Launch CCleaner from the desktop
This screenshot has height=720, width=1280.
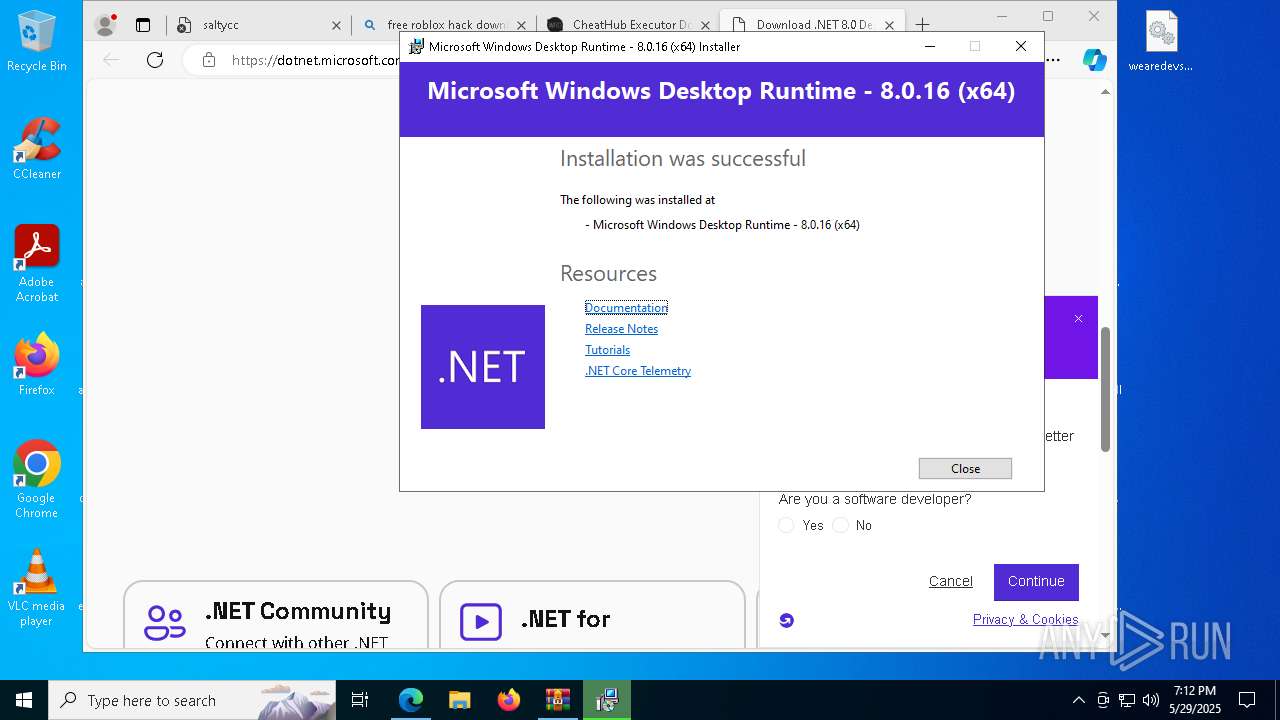[37, 148]
